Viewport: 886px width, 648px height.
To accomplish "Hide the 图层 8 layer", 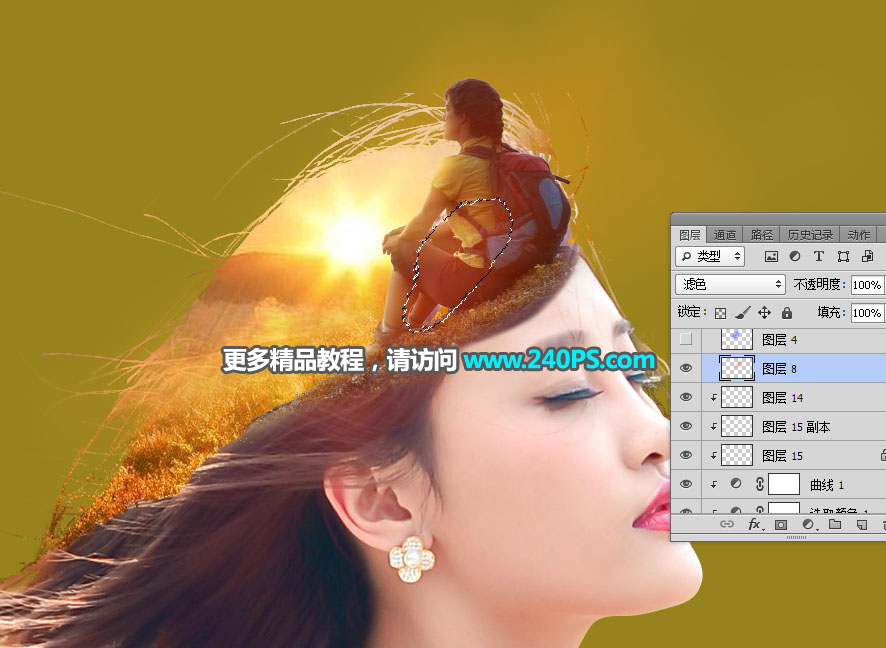I will point(685,368).
